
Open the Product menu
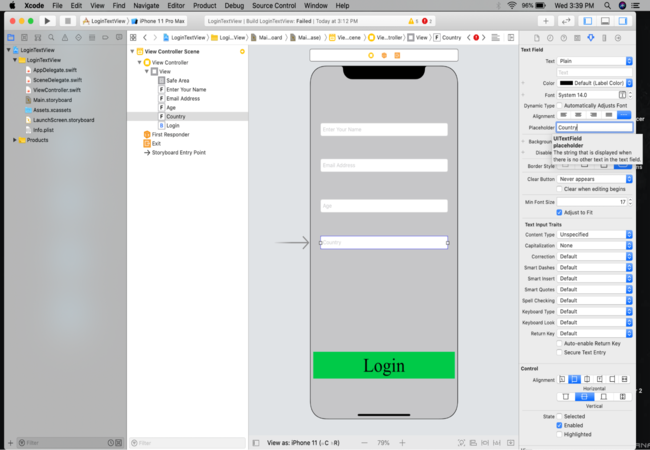click(x=204, y=5)
